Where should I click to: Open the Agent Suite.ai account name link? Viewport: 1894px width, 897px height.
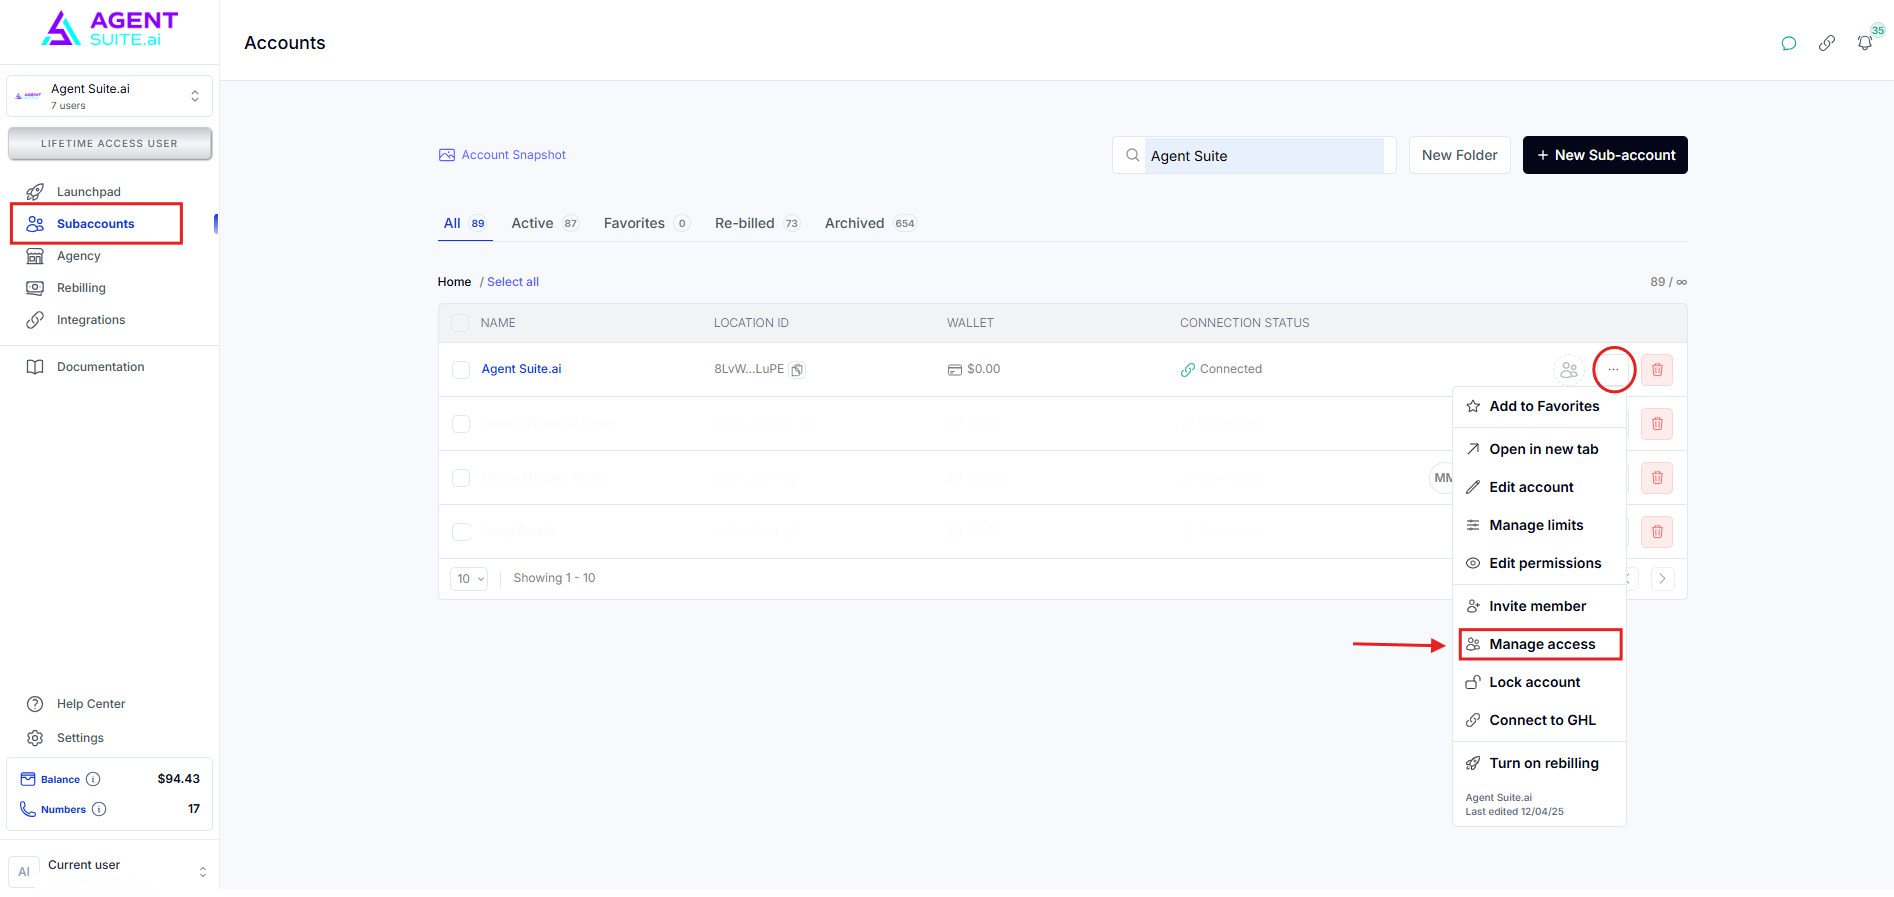521,369
